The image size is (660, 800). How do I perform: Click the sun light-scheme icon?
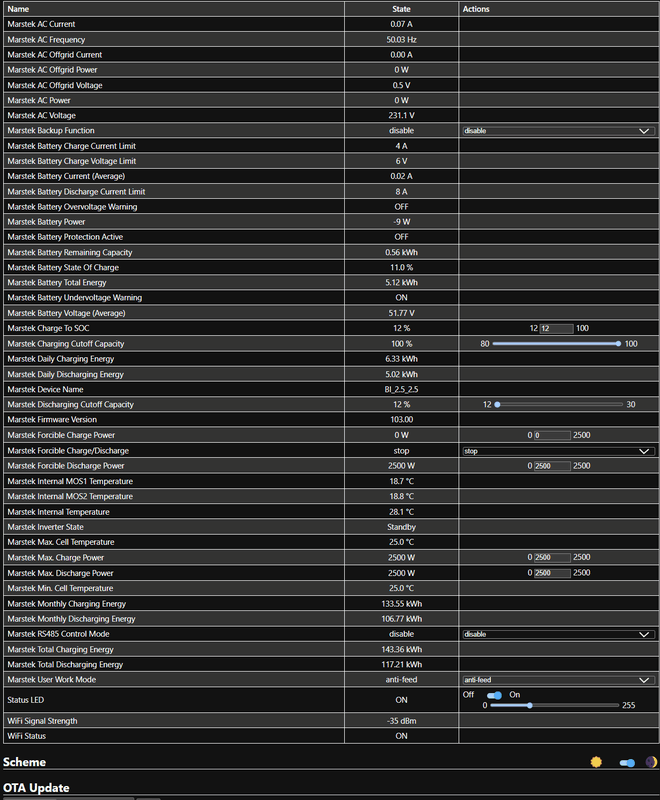coord(596,762)
